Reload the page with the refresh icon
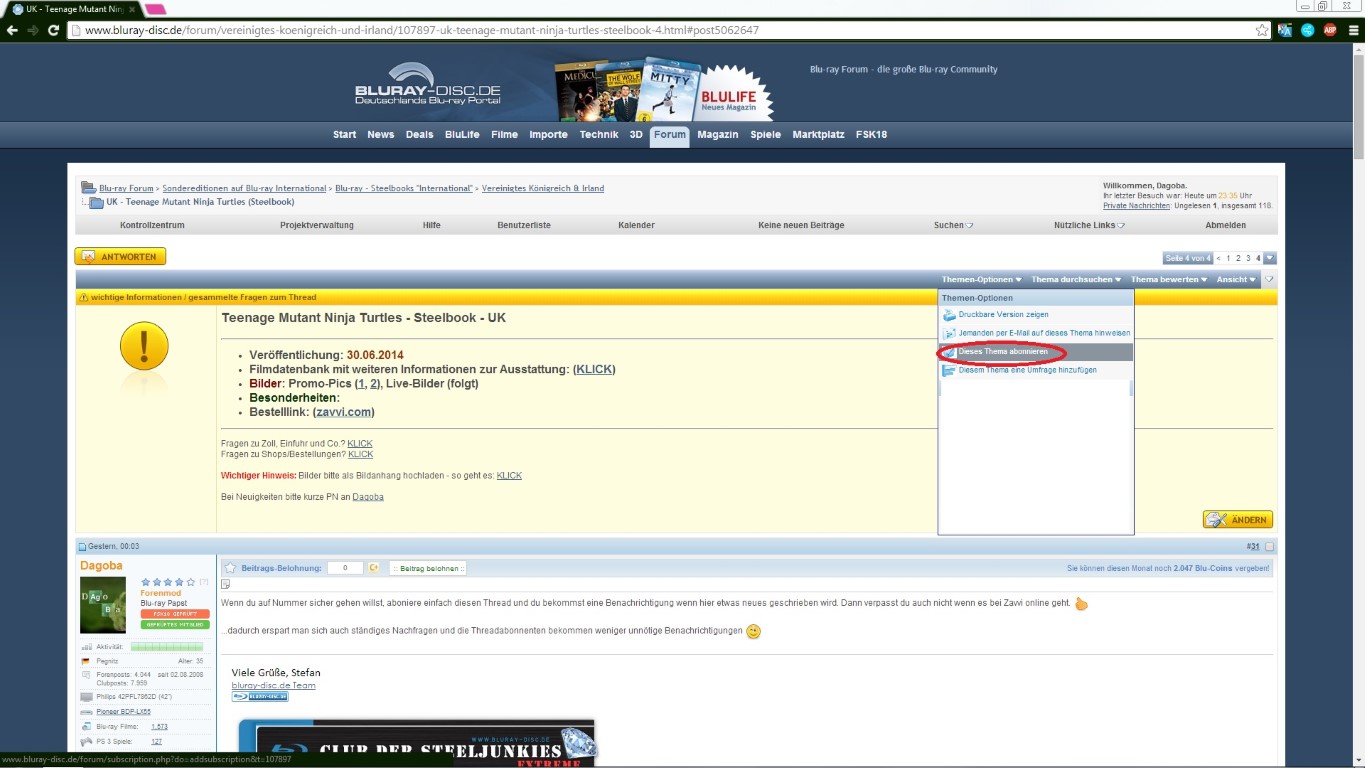Viewport: 1365px width, 768px height. [53, 30]
